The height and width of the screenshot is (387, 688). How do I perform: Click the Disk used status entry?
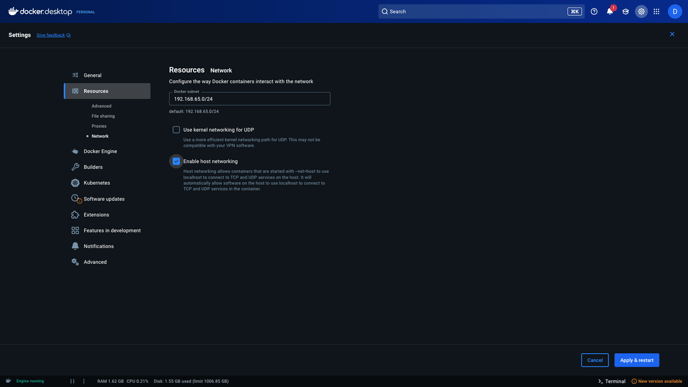click(x=191, y=381)
